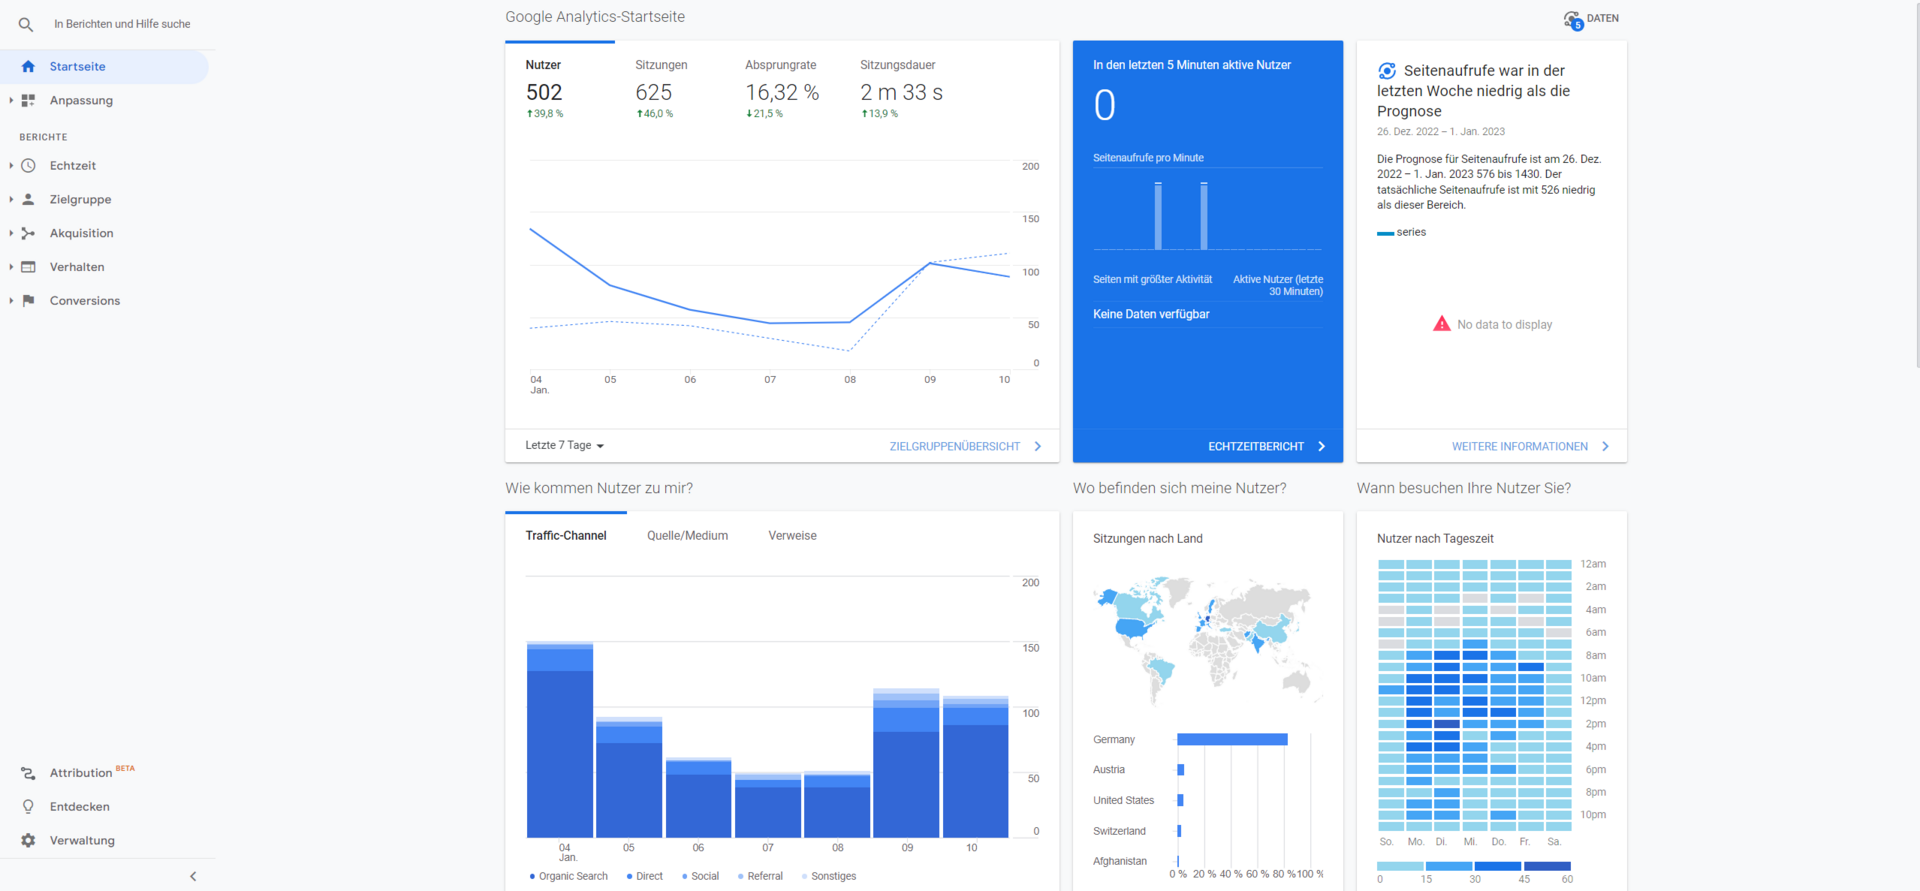Viewport: 1920px width, 891px height.
Task: Click the Austria country label
Action: coord(1109,770)
